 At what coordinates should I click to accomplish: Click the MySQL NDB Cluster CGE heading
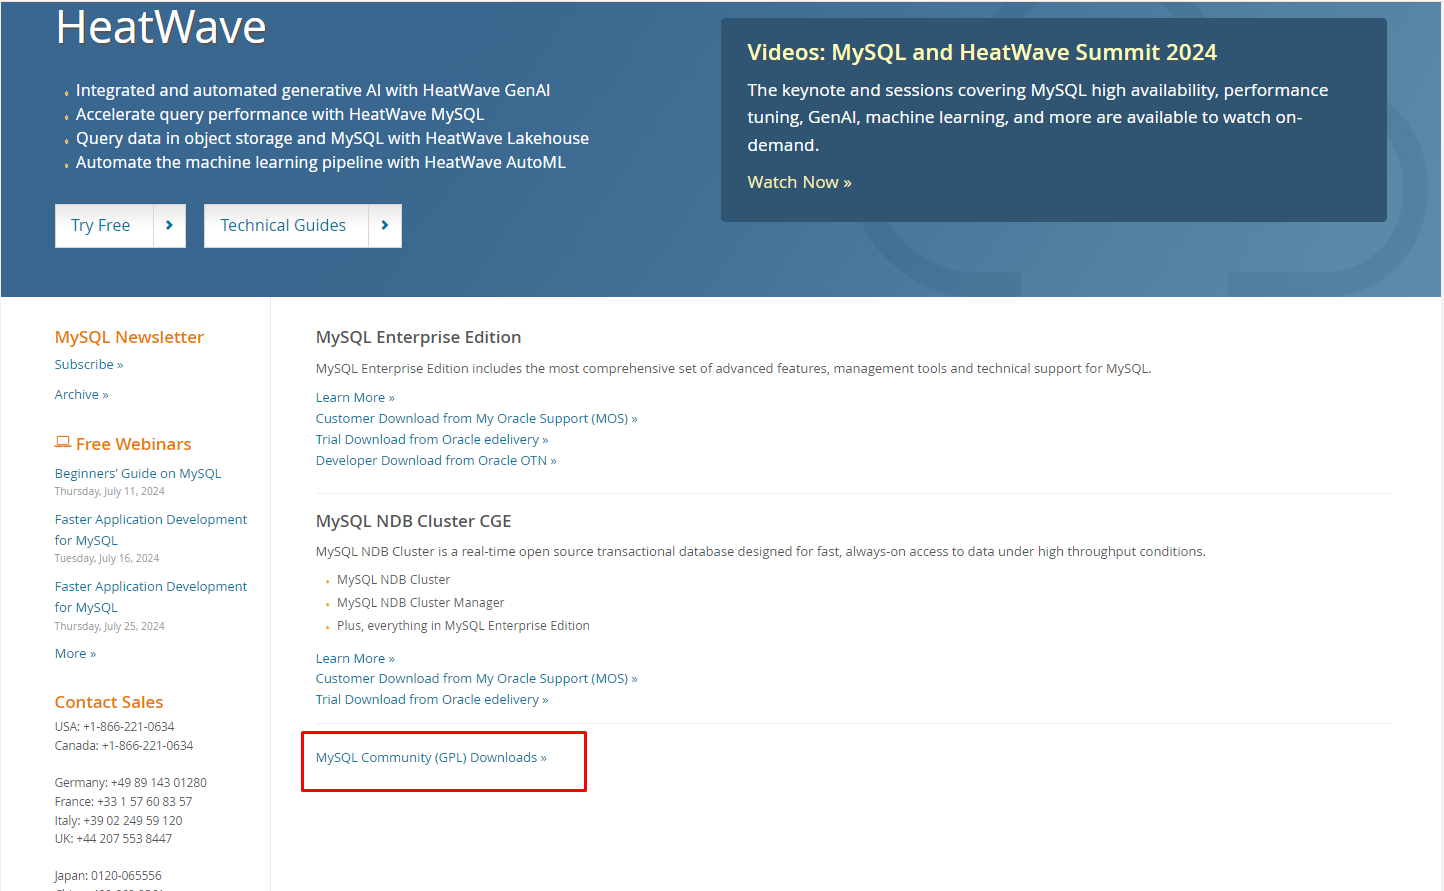[x=413, y=521]
